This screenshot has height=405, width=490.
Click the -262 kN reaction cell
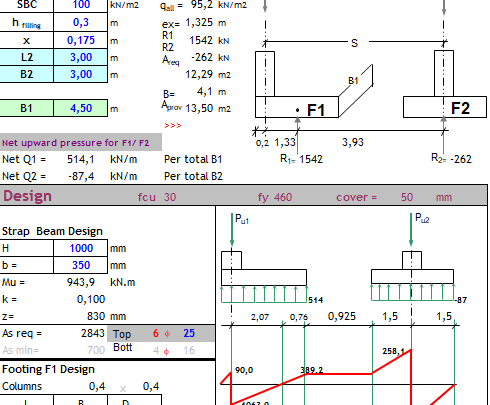[202, 57]
